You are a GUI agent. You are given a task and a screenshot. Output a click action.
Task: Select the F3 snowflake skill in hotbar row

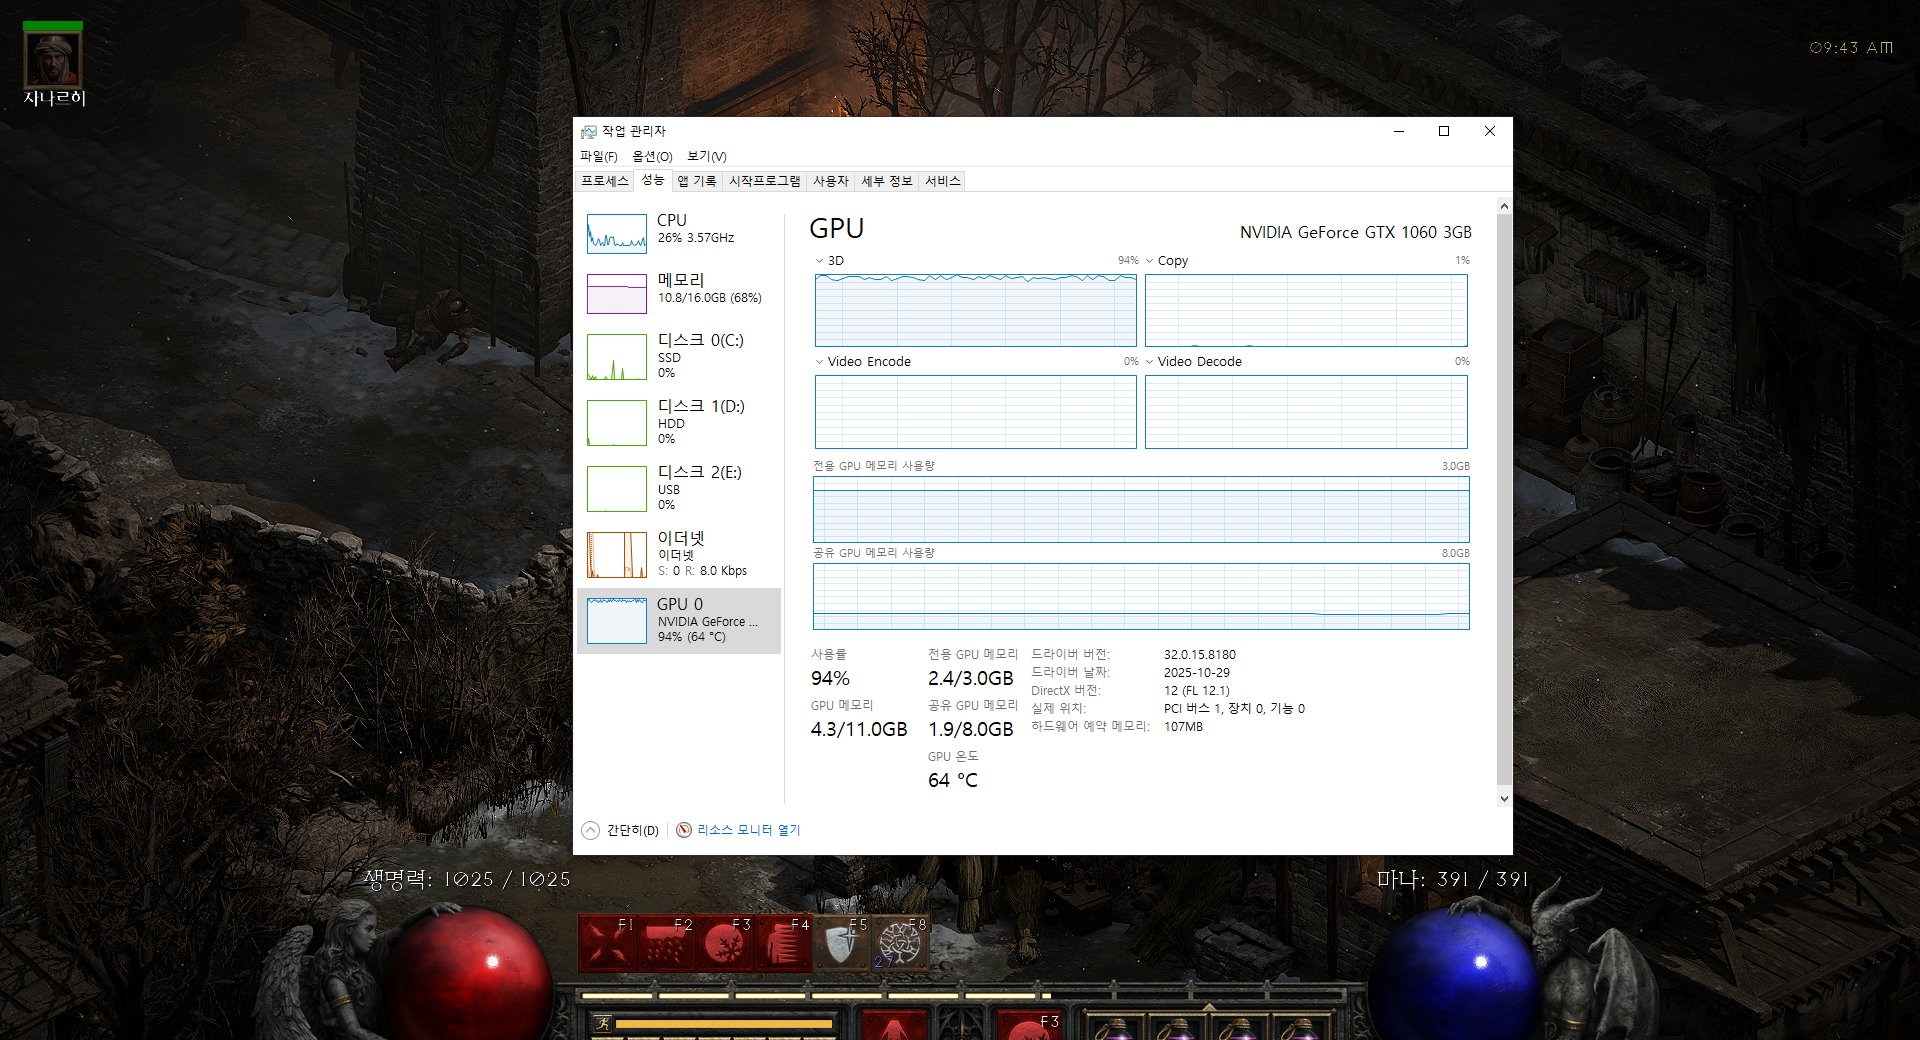point(724,943)
